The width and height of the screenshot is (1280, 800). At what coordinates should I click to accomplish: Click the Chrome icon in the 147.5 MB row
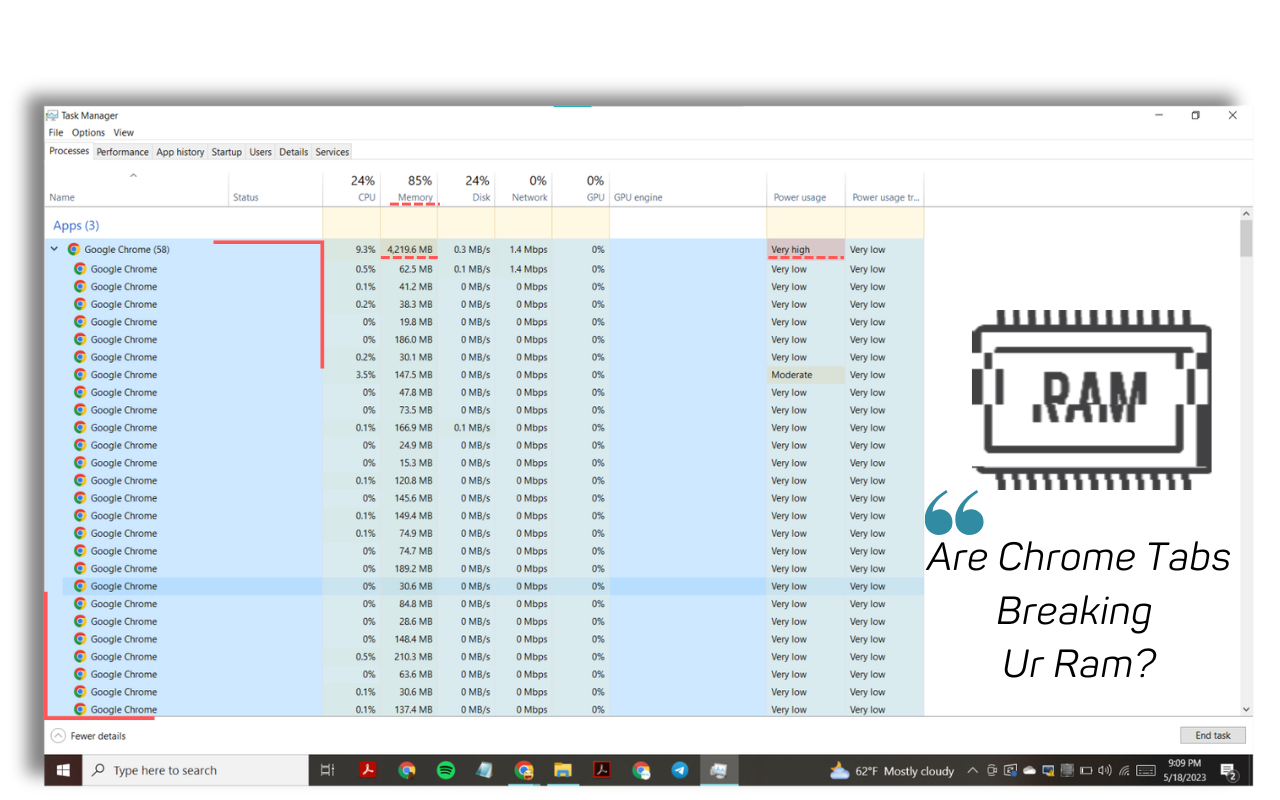[80, 375]
